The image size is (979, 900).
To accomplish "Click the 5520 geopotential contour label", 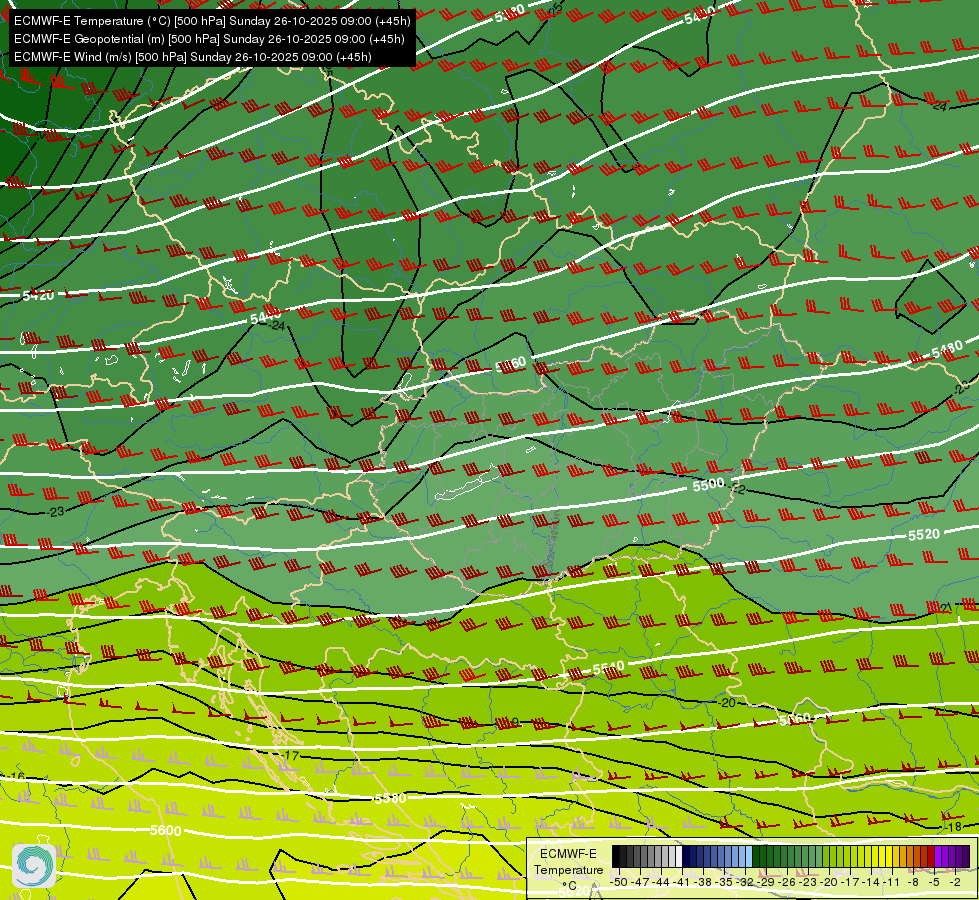I will [x=923, y=535].
